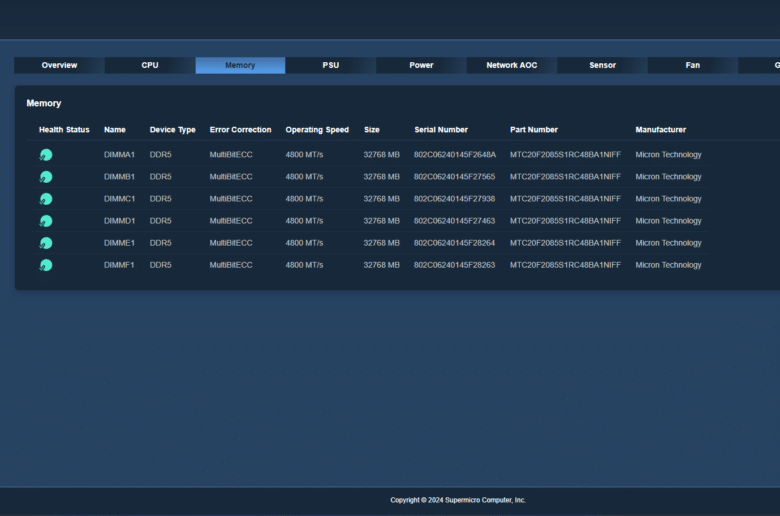Select the DIMMF1 name cell
Screen dimensions: 780x516
tap(119, 265)
